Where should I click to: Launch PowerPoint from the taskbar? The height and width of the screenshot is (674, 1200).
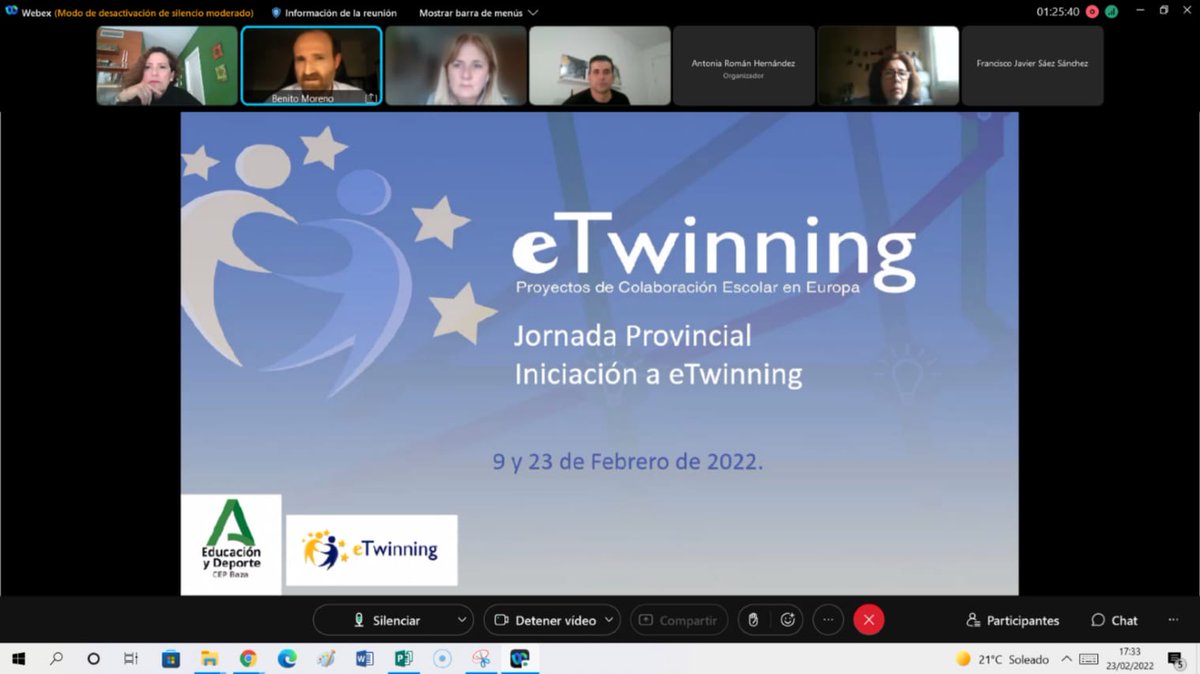coord(402,660)
